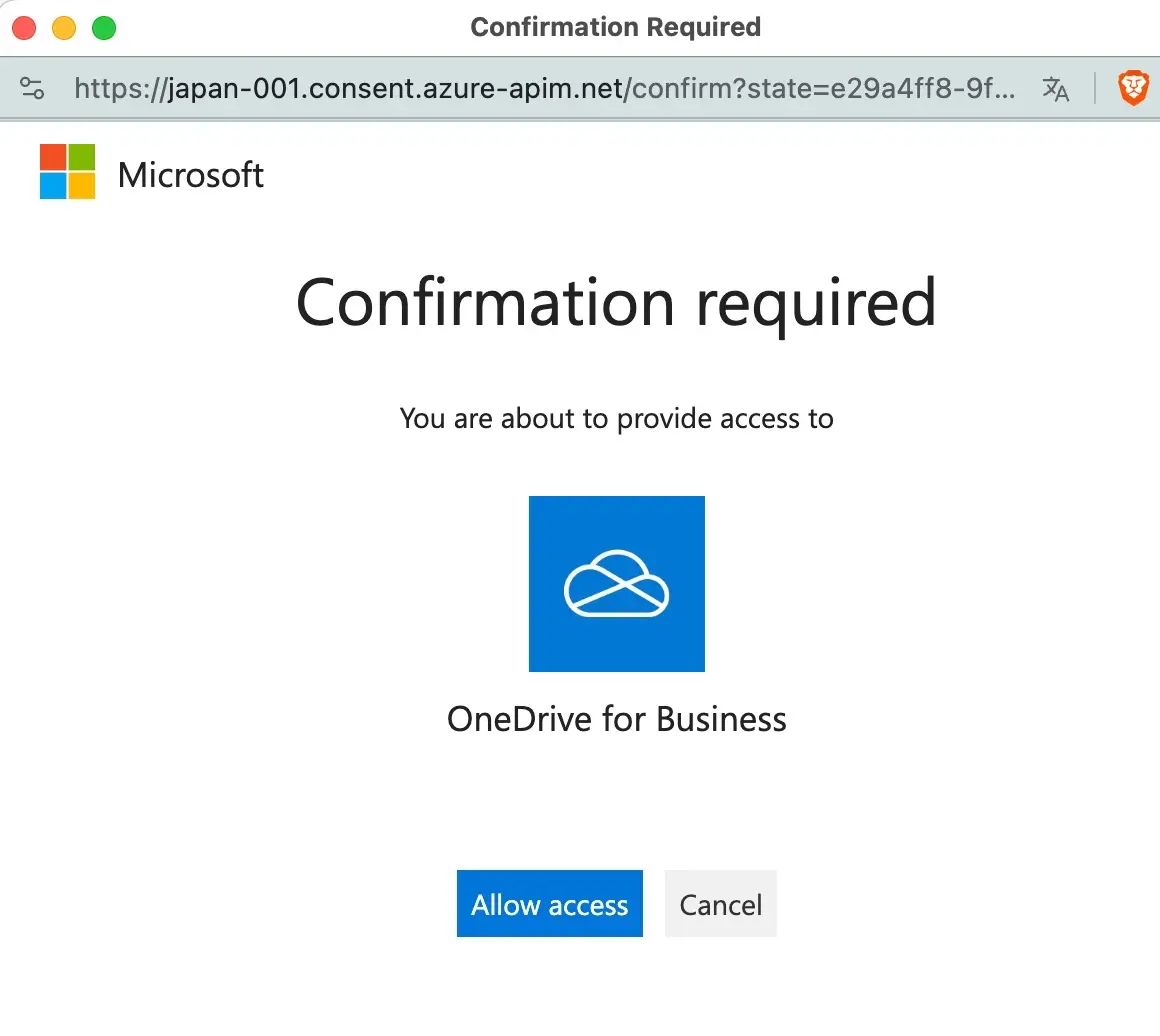Click the text about providing access
The width and height of the screenshot is (1160, 1036).
(x=616, y=418)
